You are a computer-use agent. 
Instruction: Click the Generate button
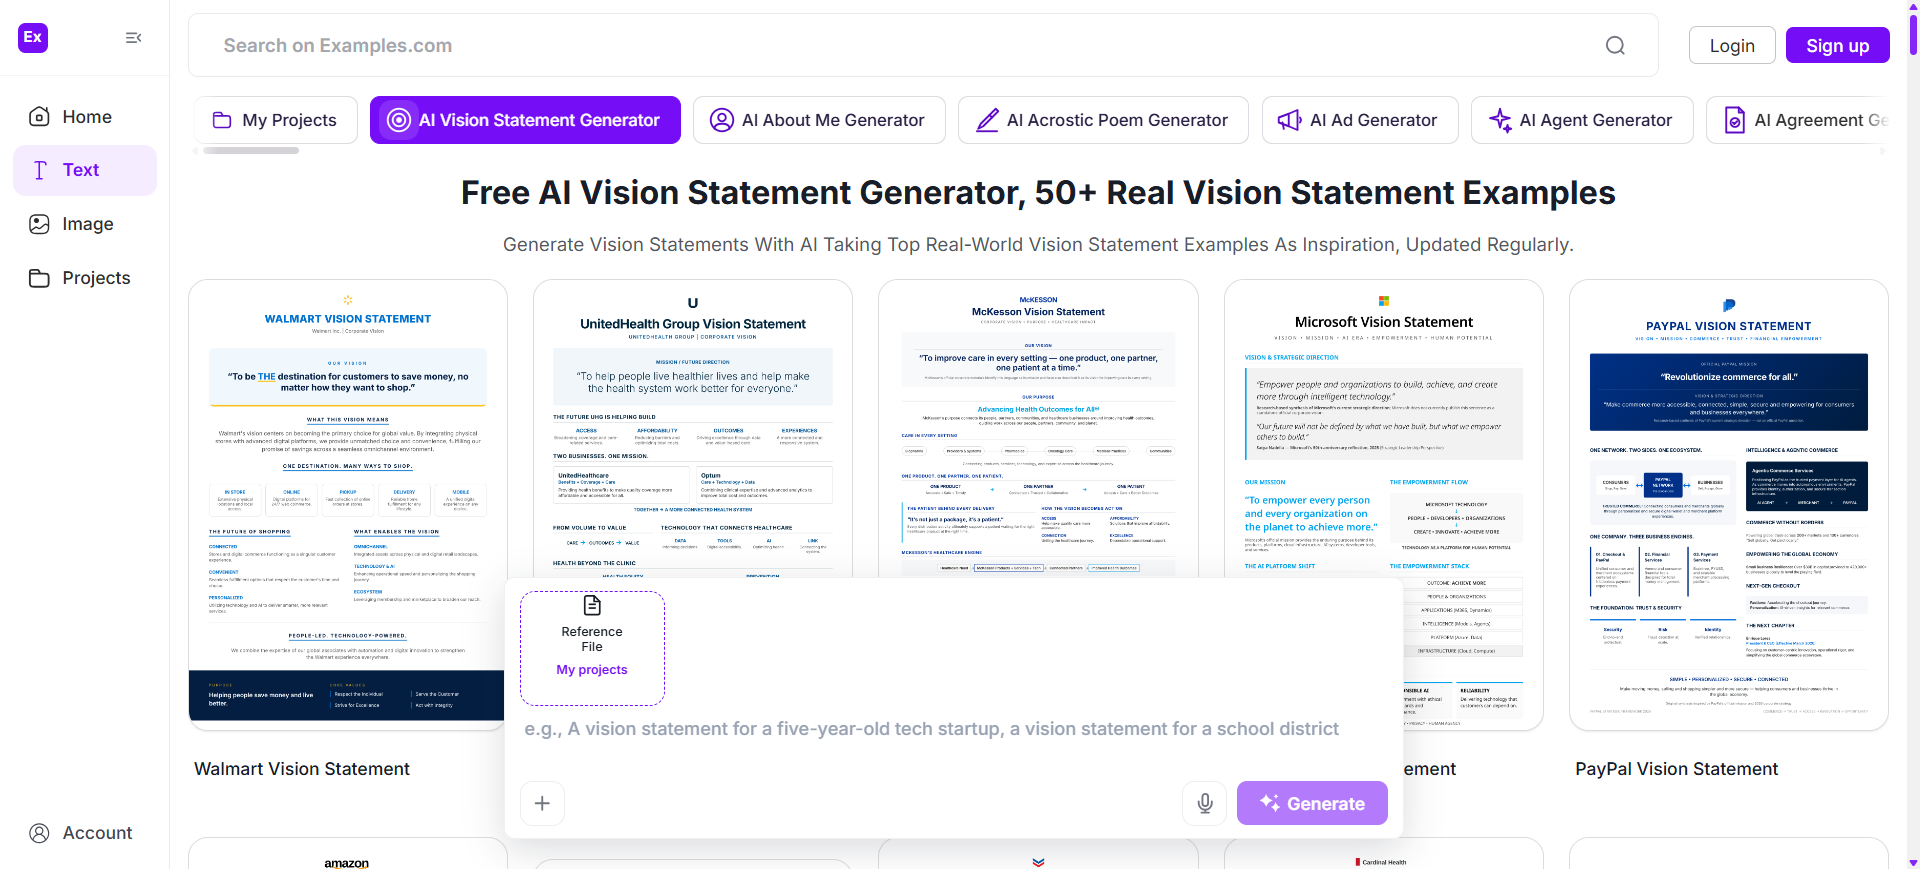pos(1312,803)
